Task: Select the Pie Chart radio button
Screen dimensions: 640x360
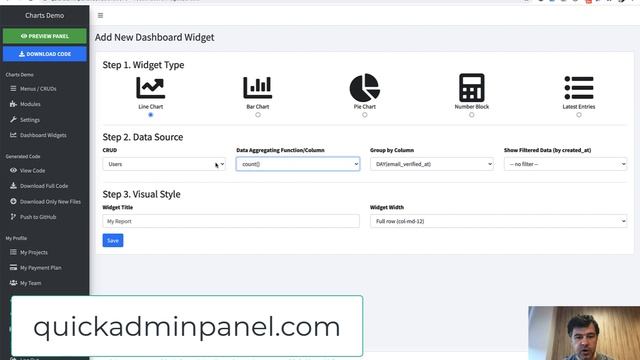Action: point(364,115)
